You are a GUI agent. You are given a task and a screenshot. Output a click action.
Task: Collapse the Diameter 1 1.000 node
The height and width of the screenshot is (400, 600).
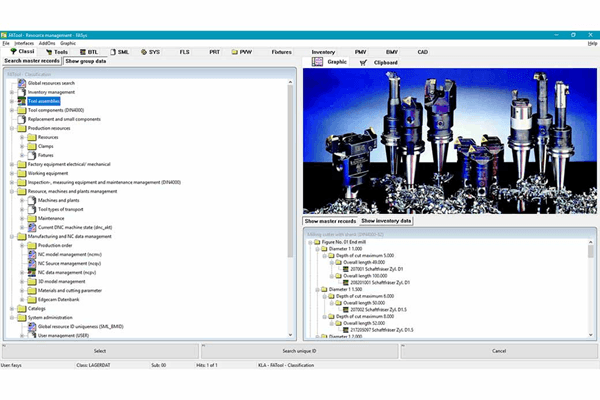(x=317, y=249)
